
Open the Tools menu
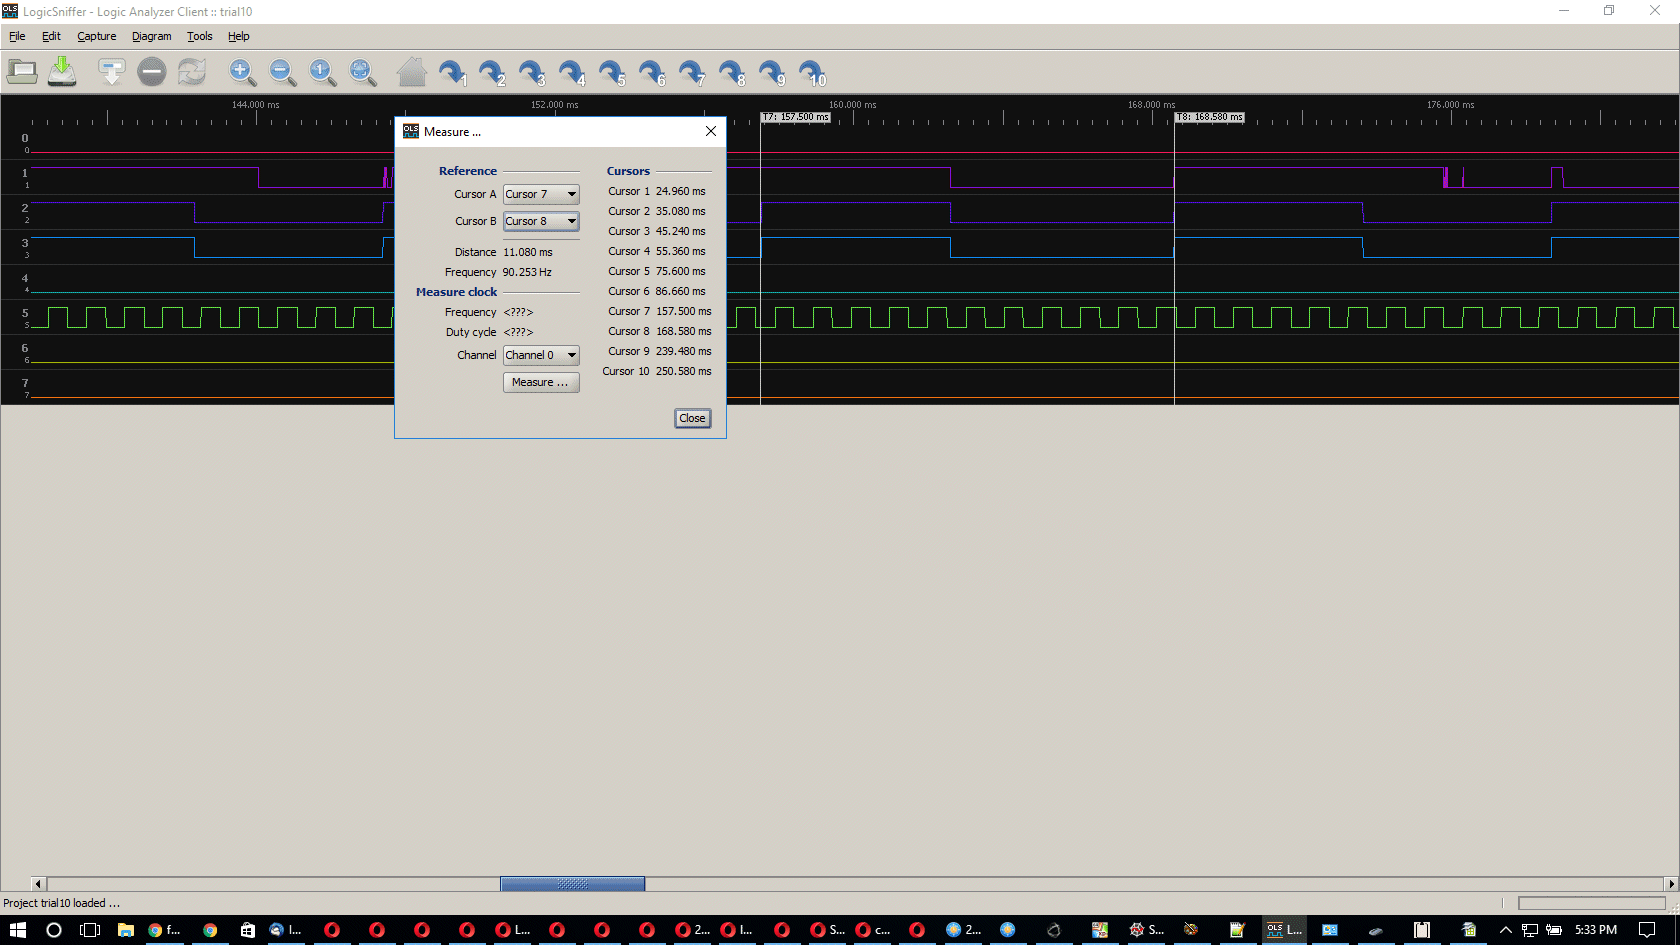199,36
